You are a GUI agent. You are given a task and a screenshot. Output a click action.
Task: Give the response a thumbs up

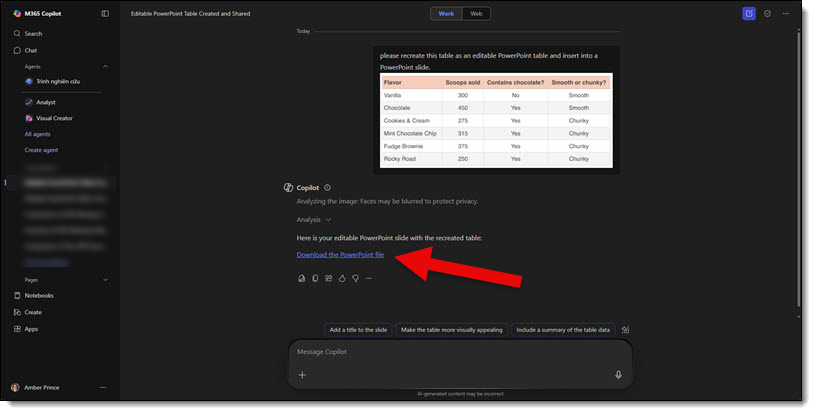(341, 278)
